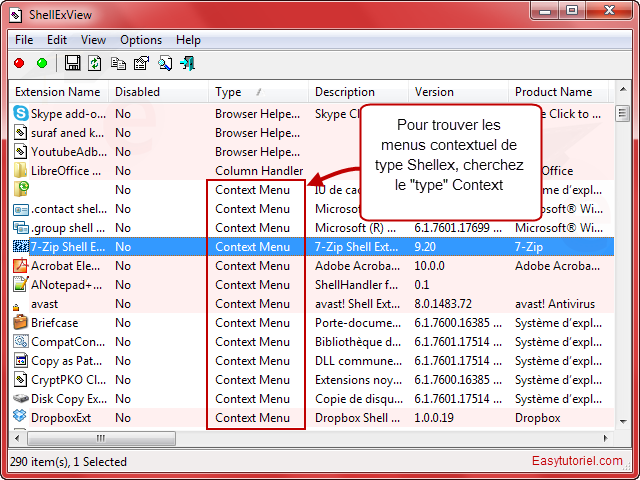Screen dimensions: 640x480
Task: Click the 7-Zip Shell Extension icon
Action: click(20, 247)
